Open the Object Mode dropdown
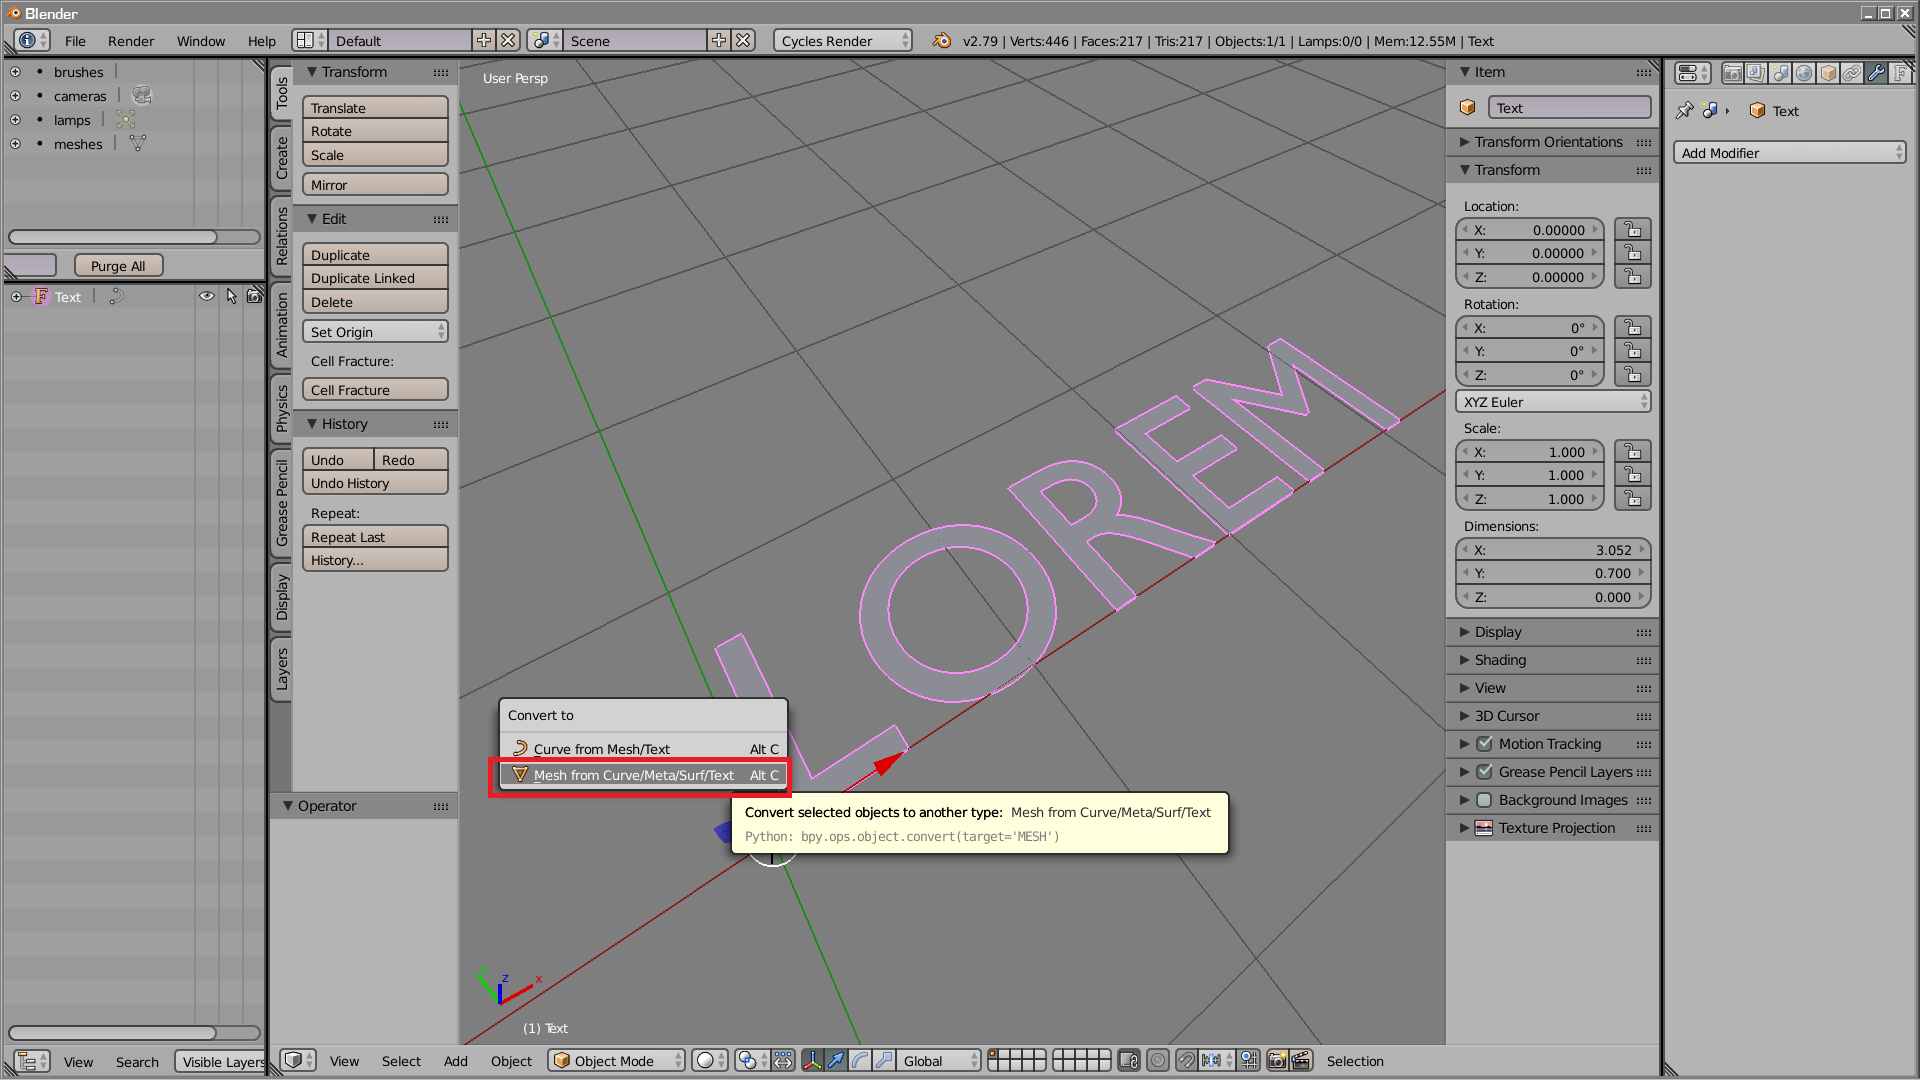Image resolution: width=1920 pixels, height=1080 pixels. (617, 1061)
